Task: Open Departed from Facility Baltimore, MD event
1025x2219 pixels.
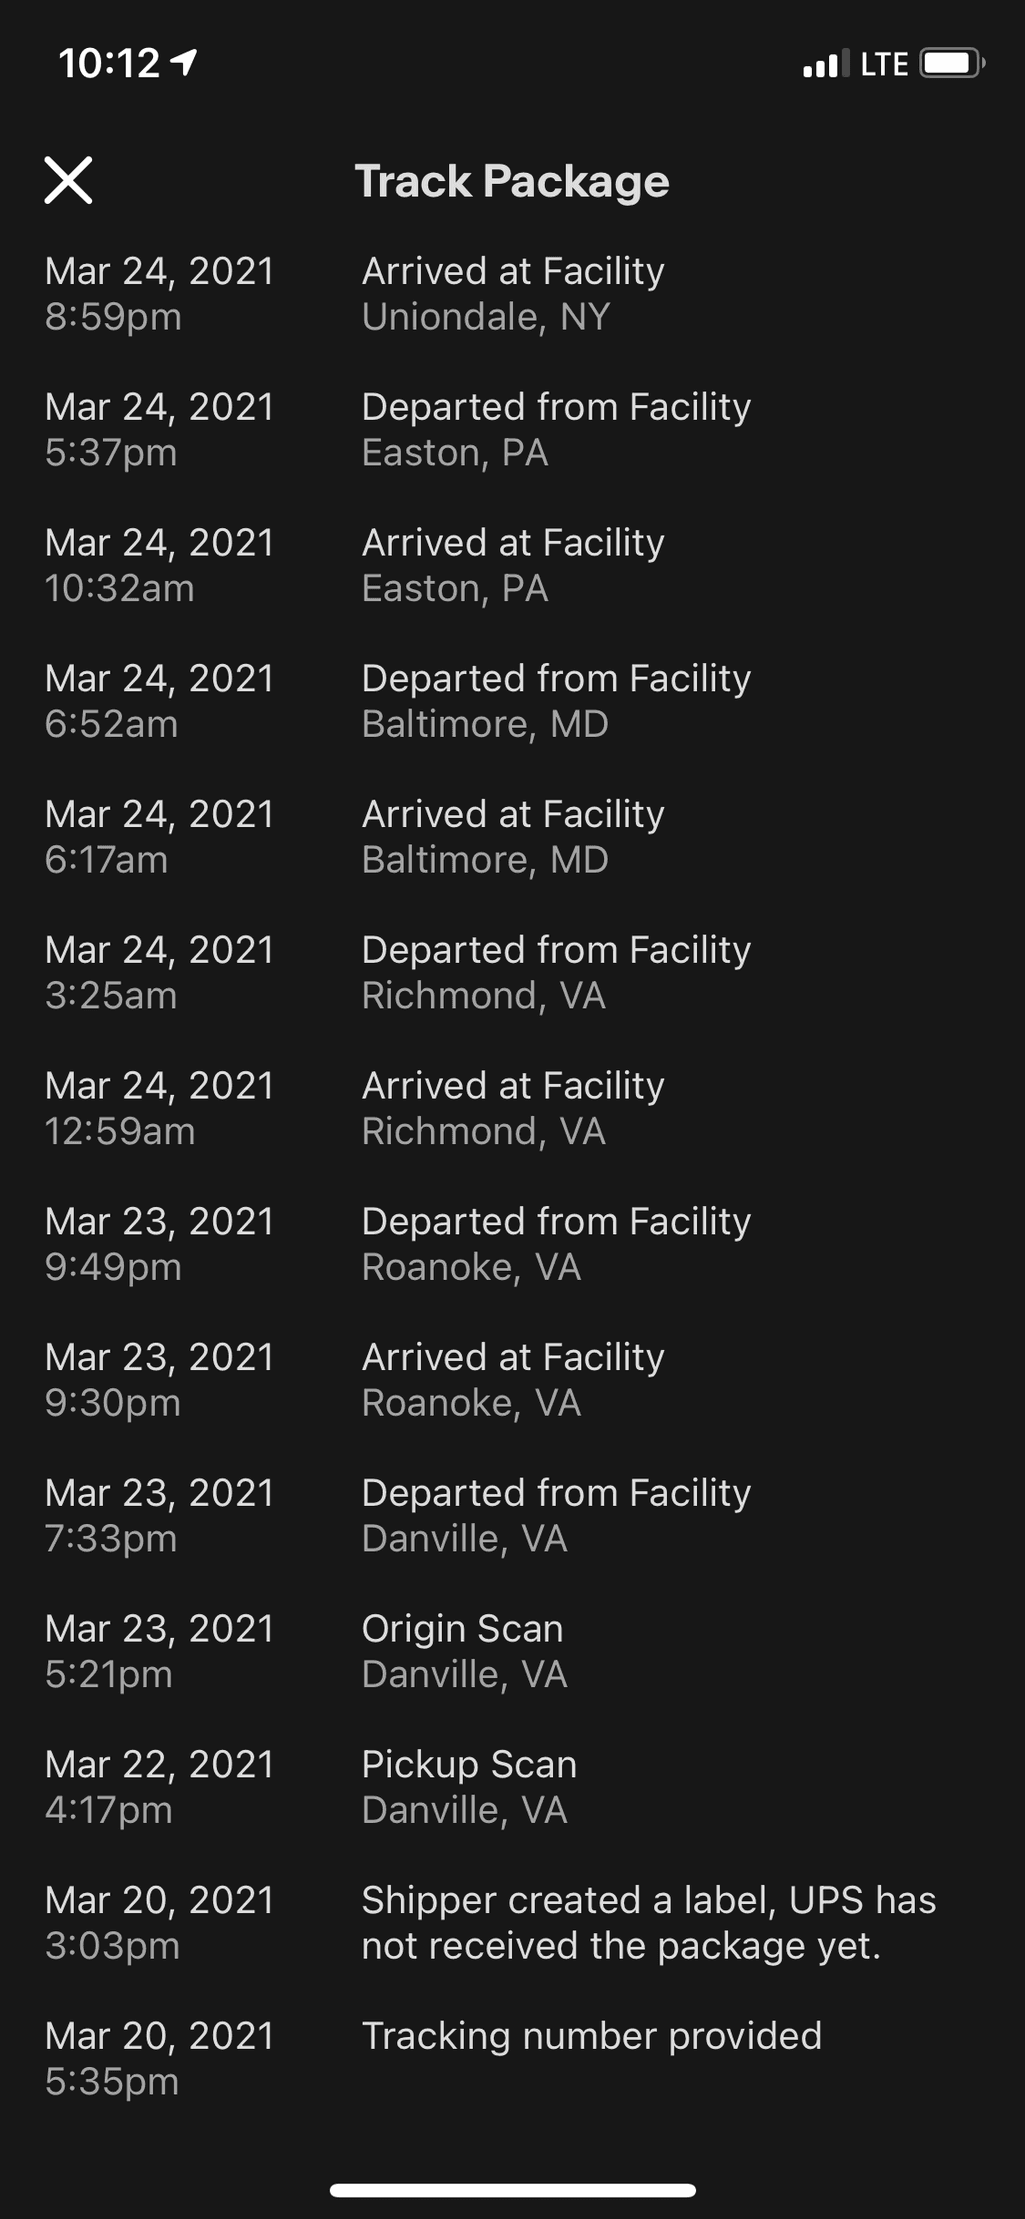Action: [x=512, y=701]
